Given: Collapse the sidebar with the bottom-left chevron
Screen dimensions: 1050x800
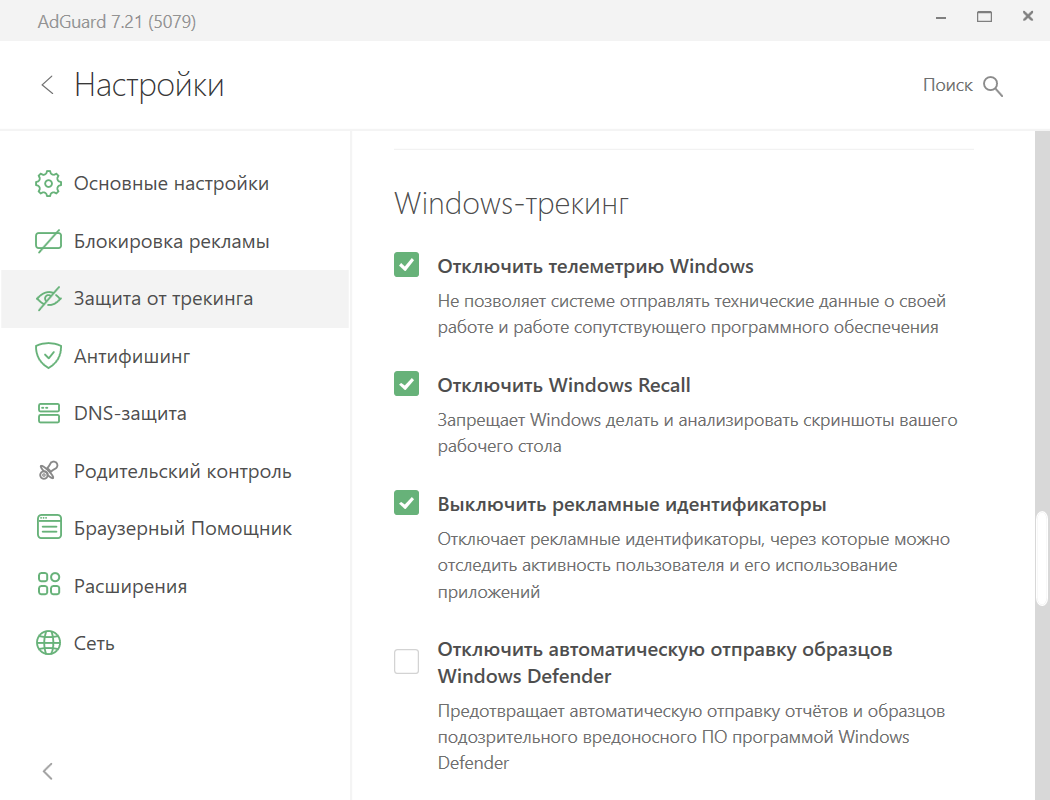Looking at the screenshot, I should (x=47, y=771).
